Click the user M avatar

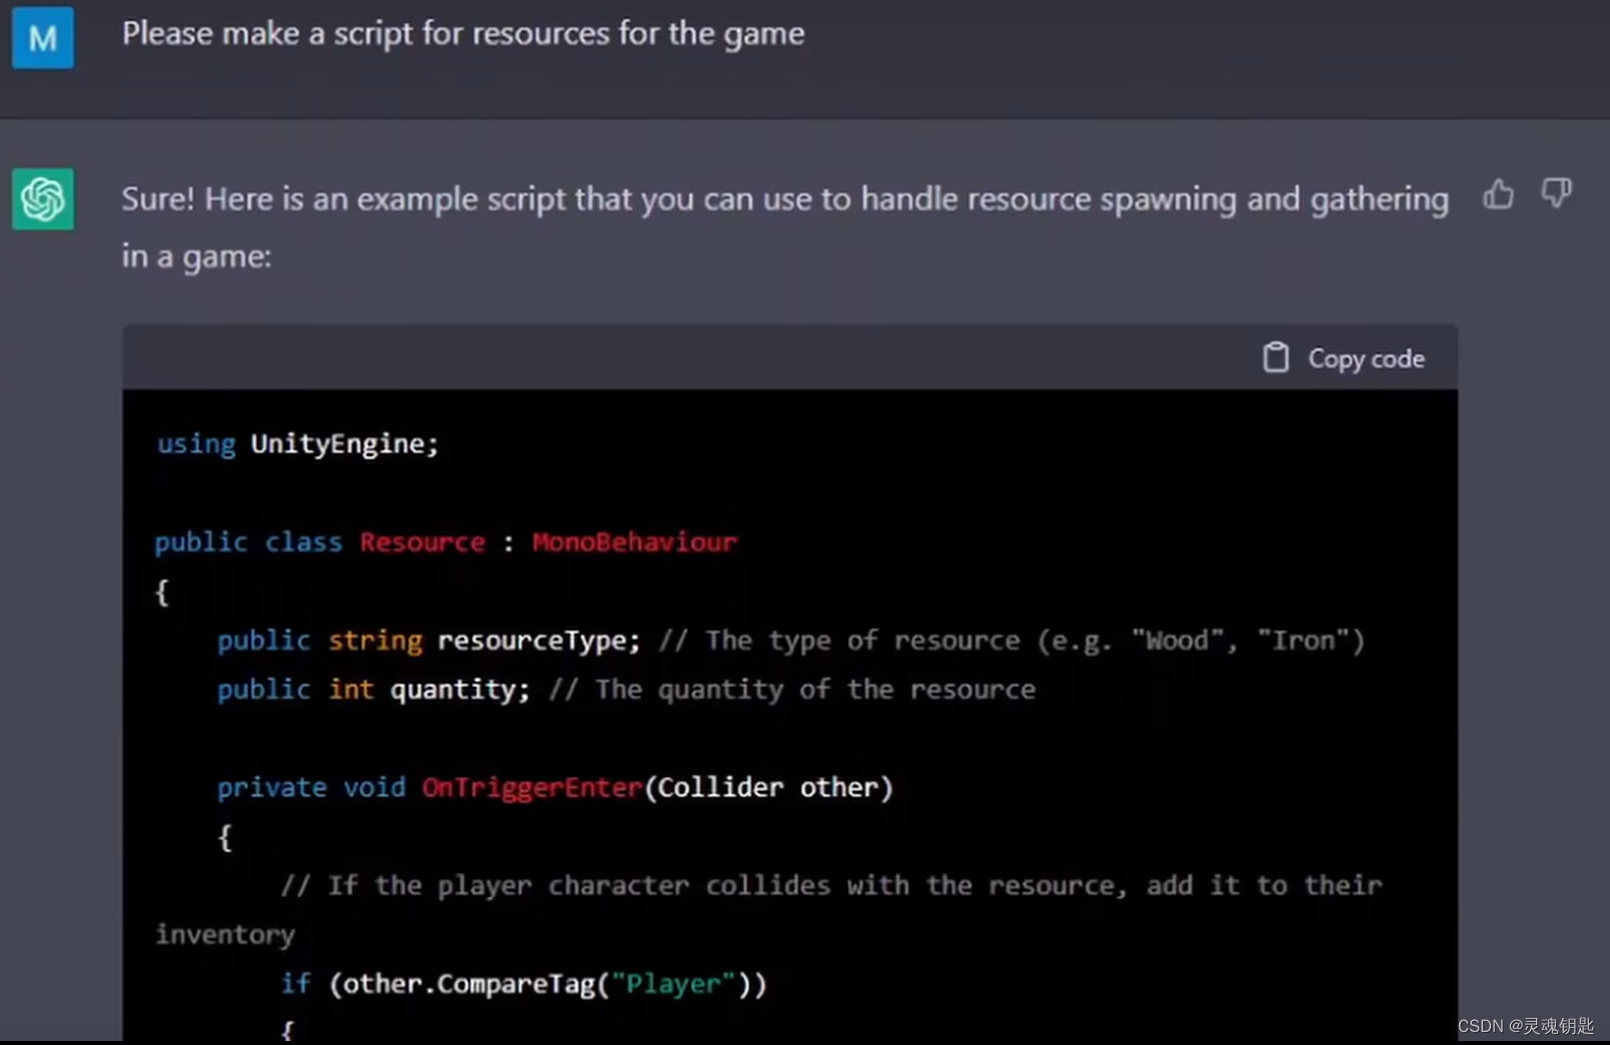pyautogui.click(x=43, y=37)
